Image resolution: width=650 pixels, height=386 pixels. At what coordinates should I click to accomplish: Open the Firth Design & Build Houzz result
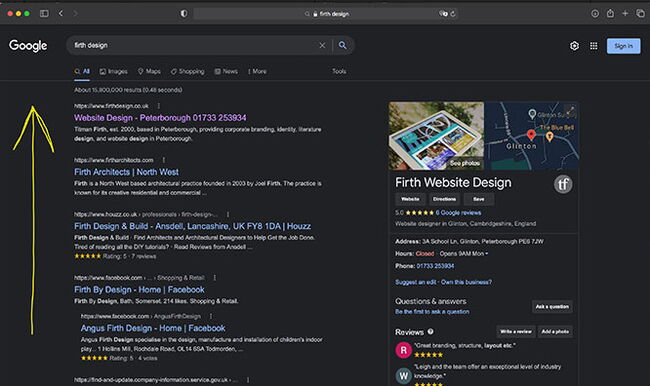pyautogui.click(x=192, y=226)
